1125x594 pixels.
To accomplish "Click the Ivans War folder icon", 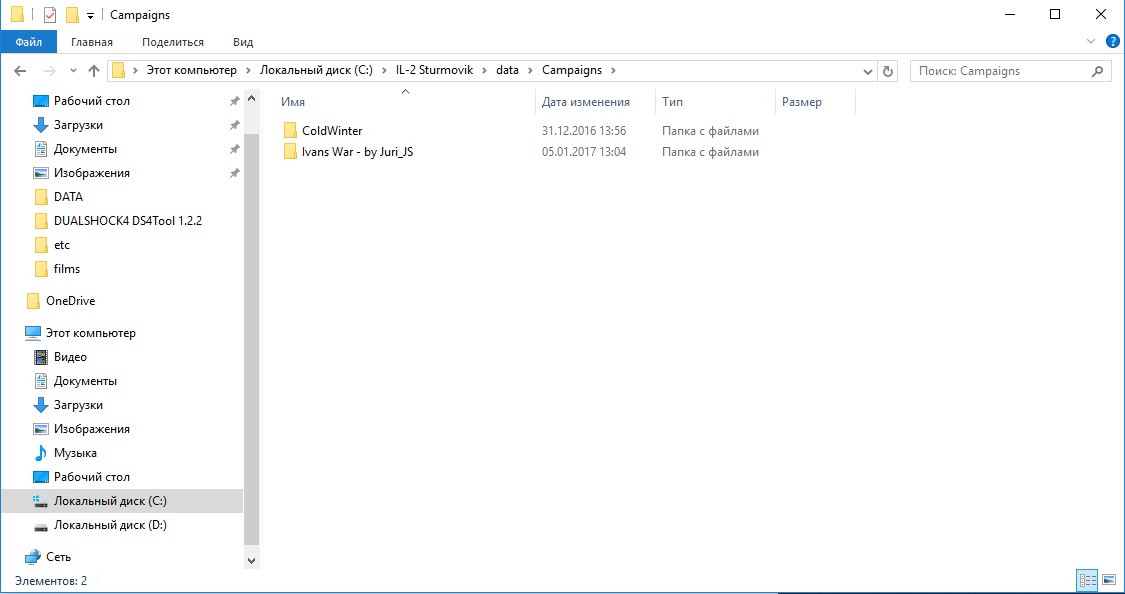I will pos(290,152).
